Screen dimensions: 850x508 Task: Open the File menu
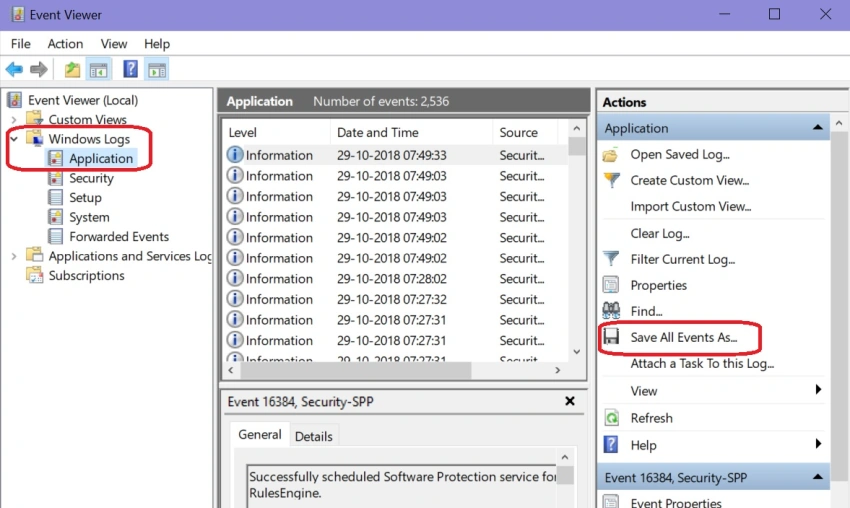pyautogui.click(x=21, y=44)
